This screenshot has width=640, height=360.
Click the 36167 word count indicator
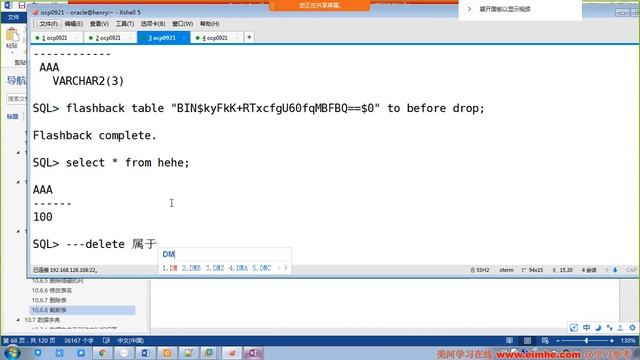coord(79,340)
